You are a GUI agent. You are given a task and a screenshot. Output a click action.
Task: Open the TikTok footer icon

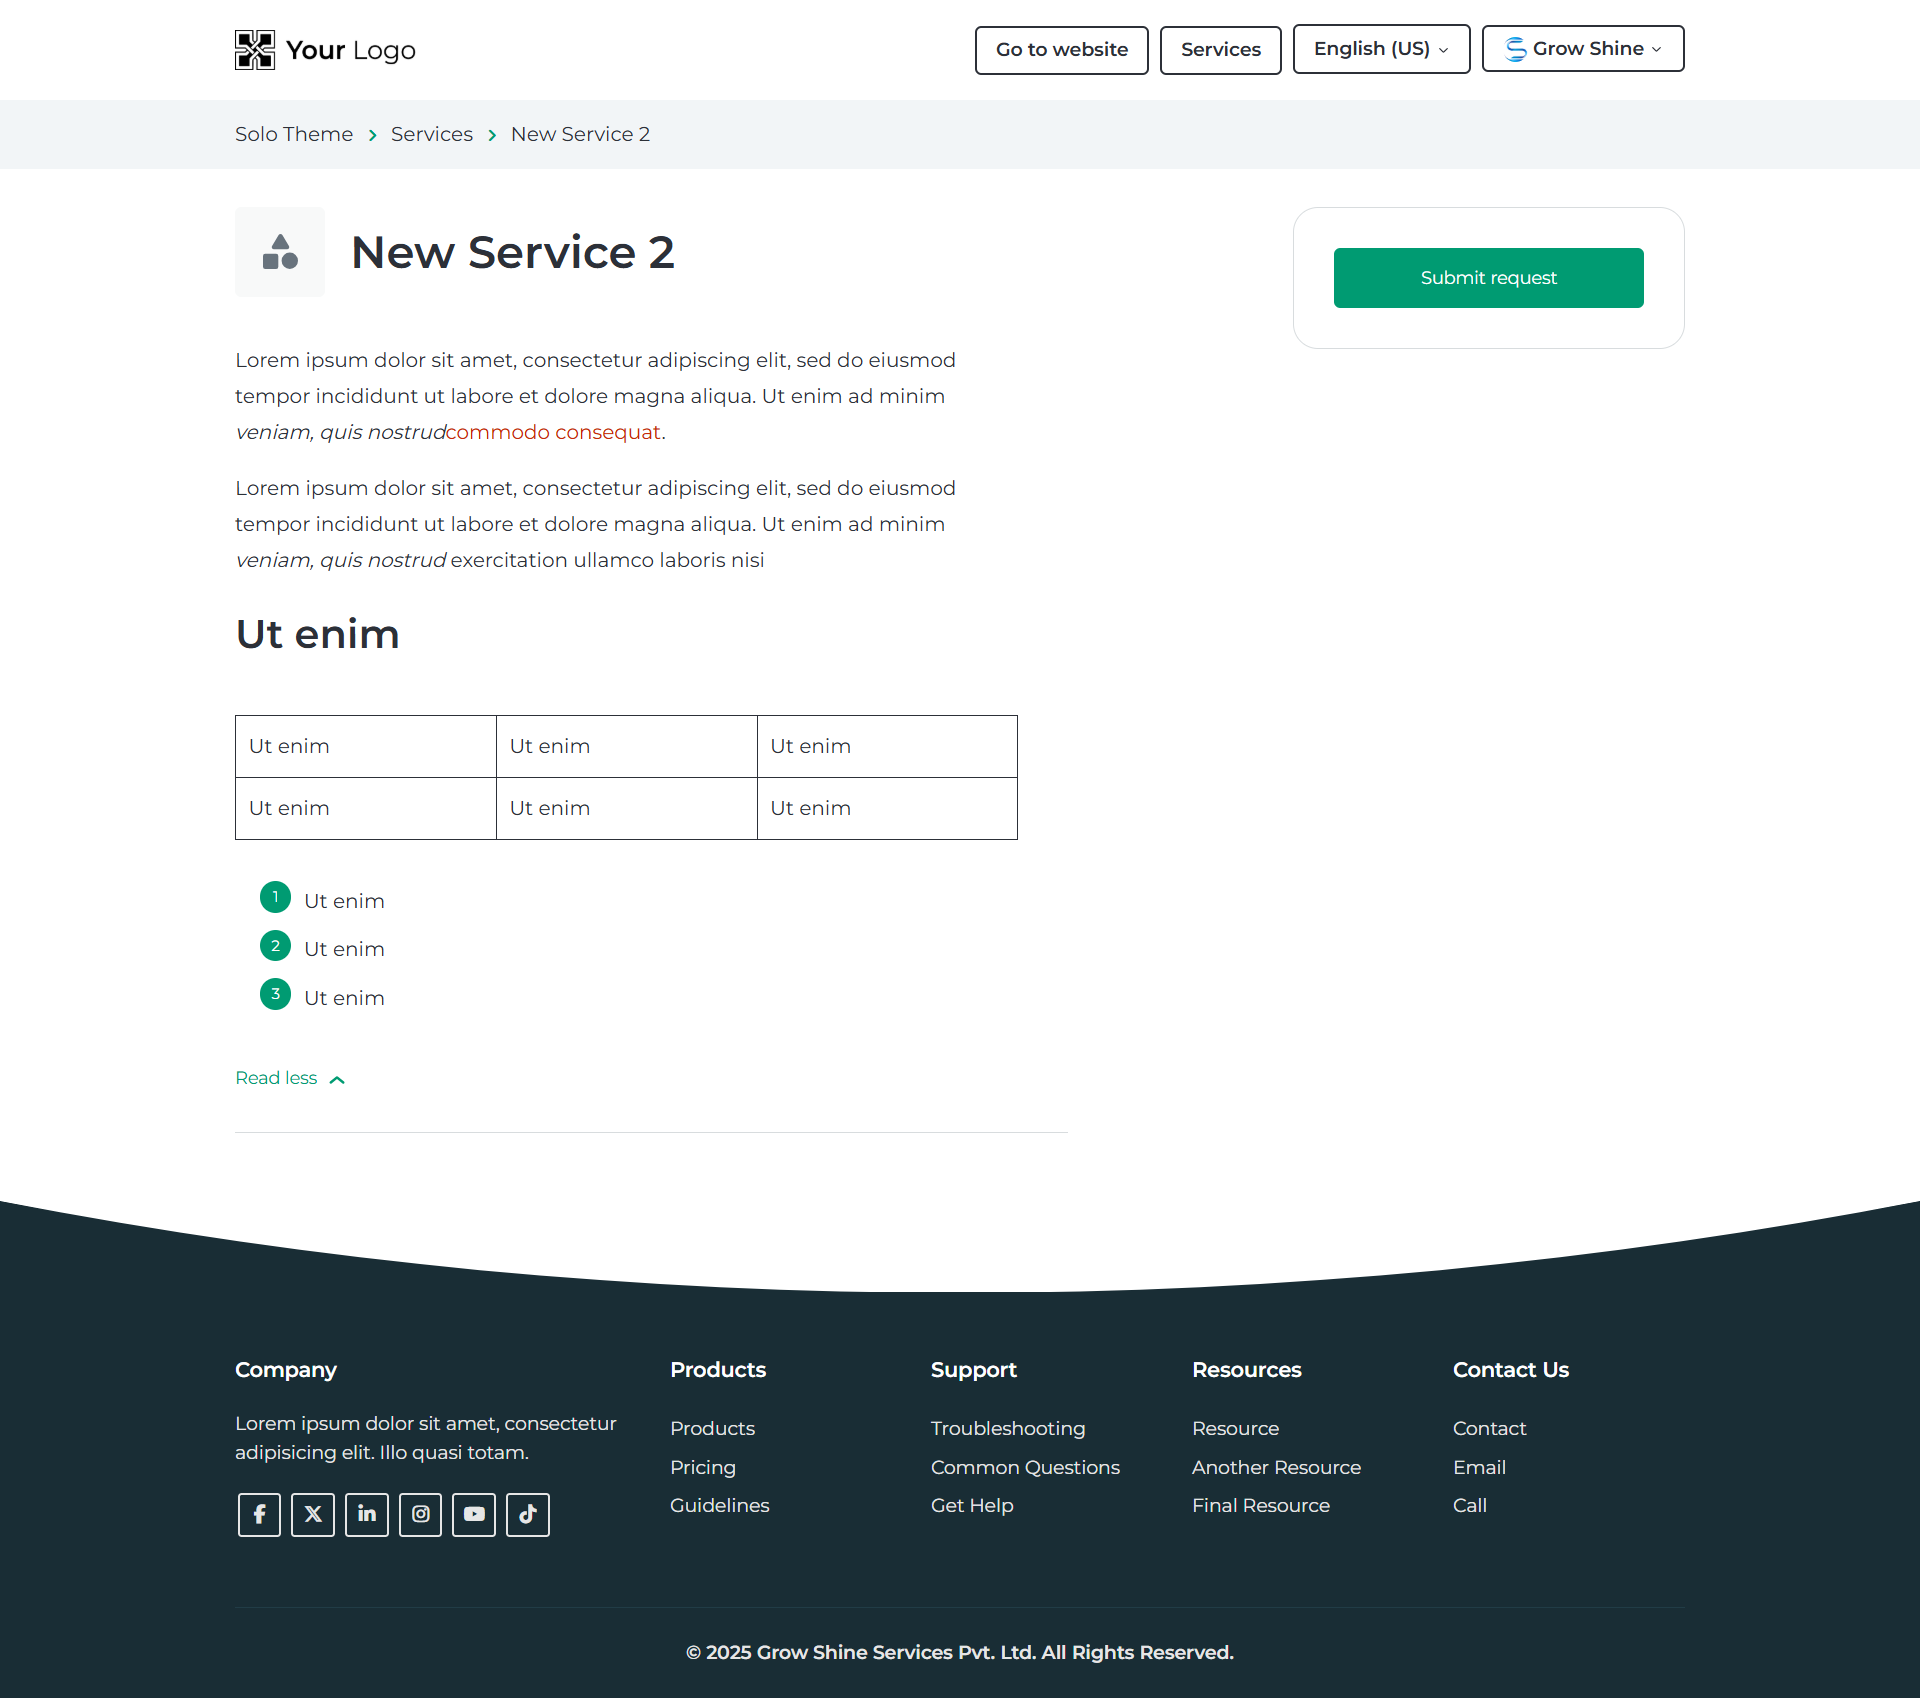click(x=528, y=1514)
